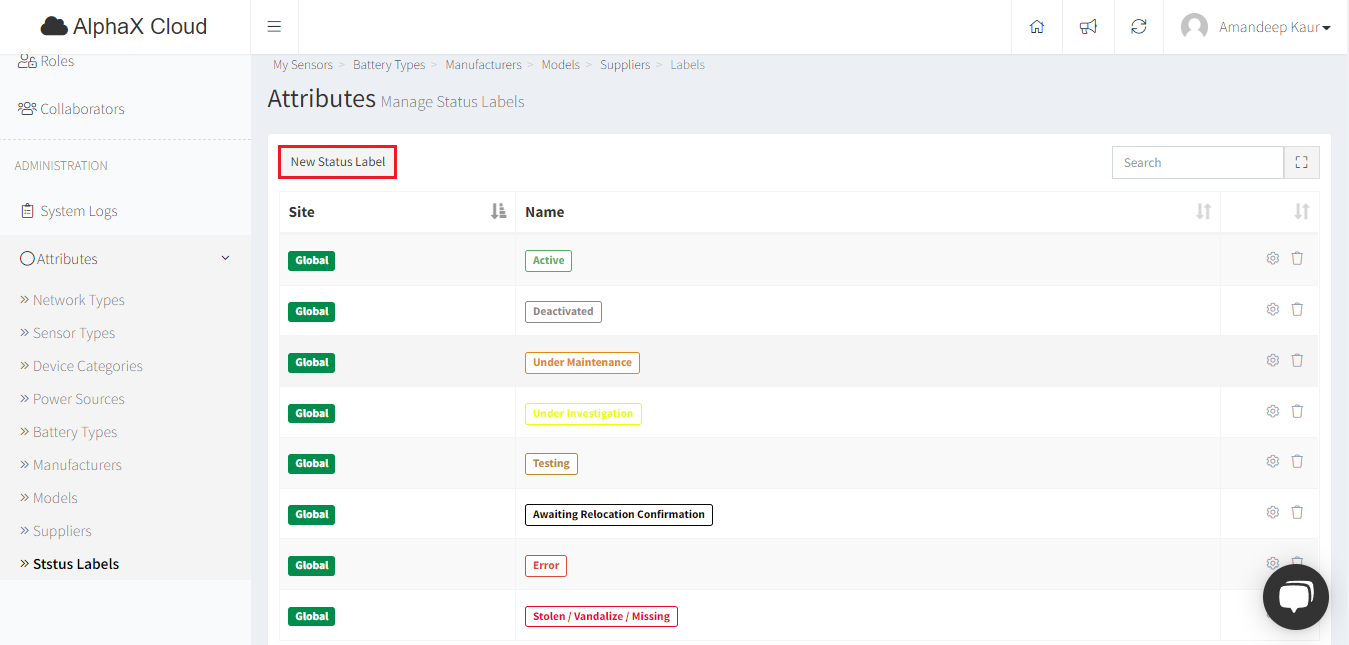Screen dimensions: 1349x645
Task: Click the New Status Label button
Action: (x=338, y=162)
